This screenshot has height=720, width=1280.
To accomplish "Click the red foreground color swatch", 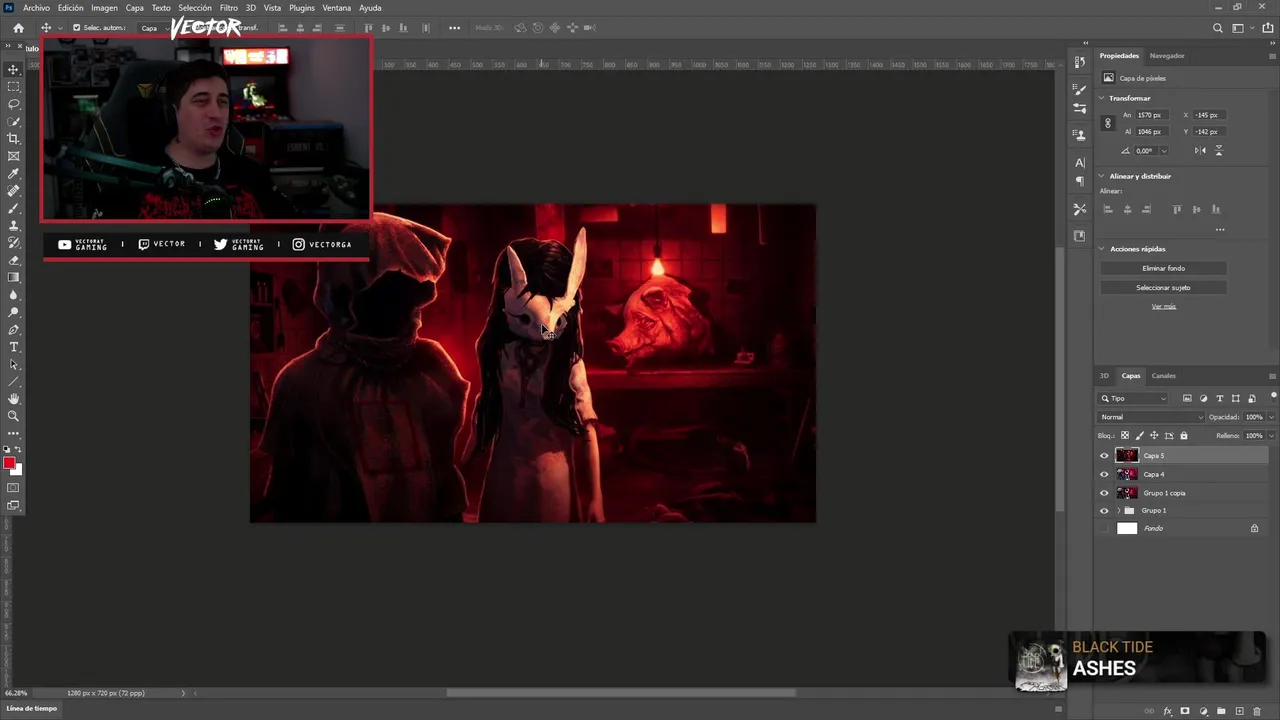I will click(x=9, y=463).
